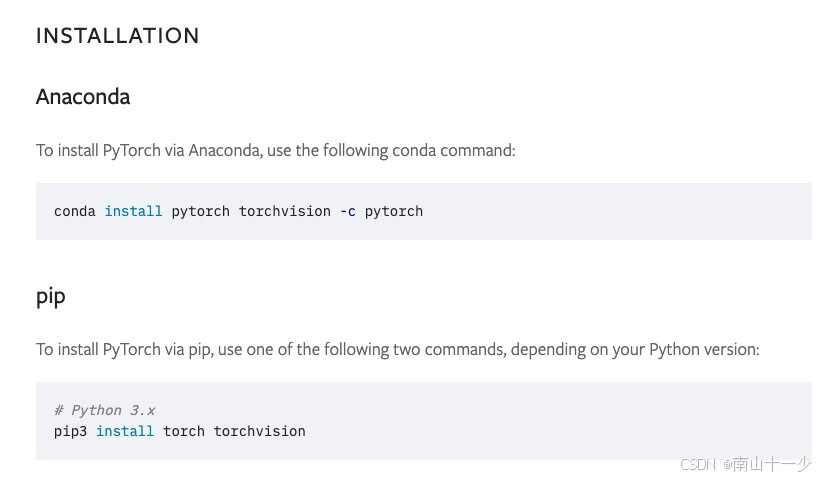Viewport: 824px width, 480px height.
Task: Click the first pytorch package name after conda install
Action: pos(200,211)
